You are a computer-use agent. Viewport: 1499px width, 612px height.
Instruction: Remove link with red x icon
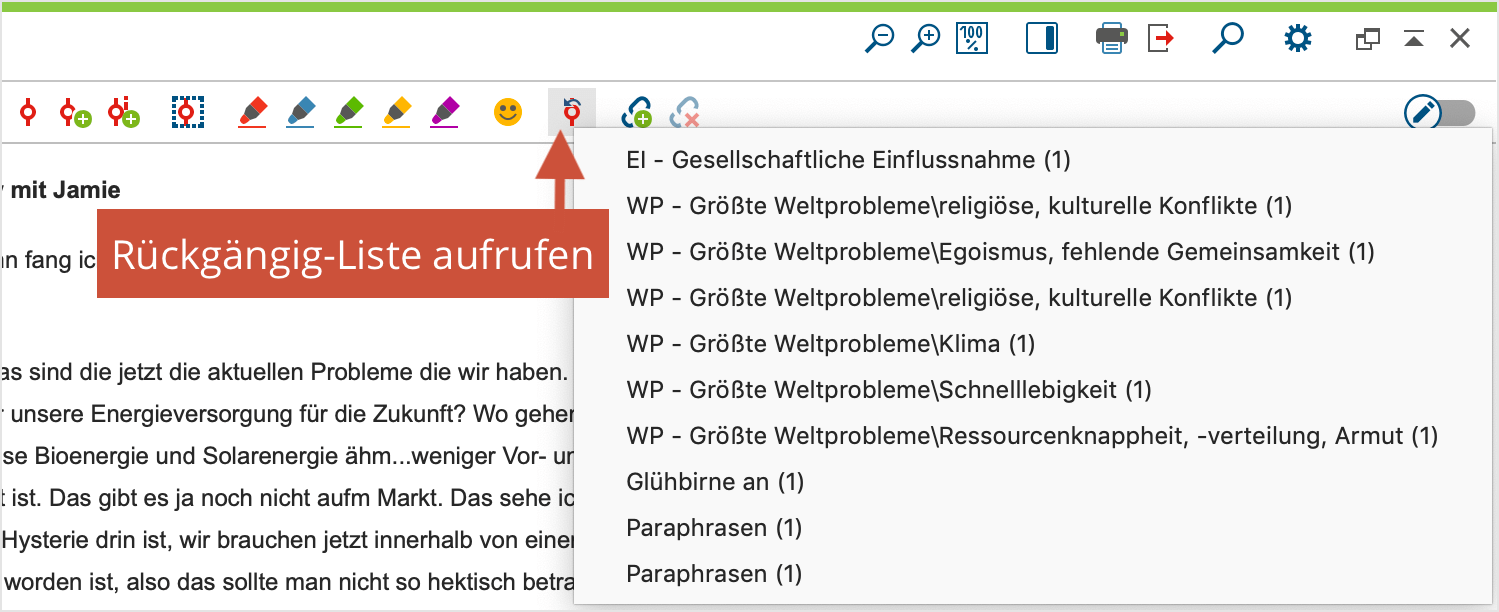(685, 112)
